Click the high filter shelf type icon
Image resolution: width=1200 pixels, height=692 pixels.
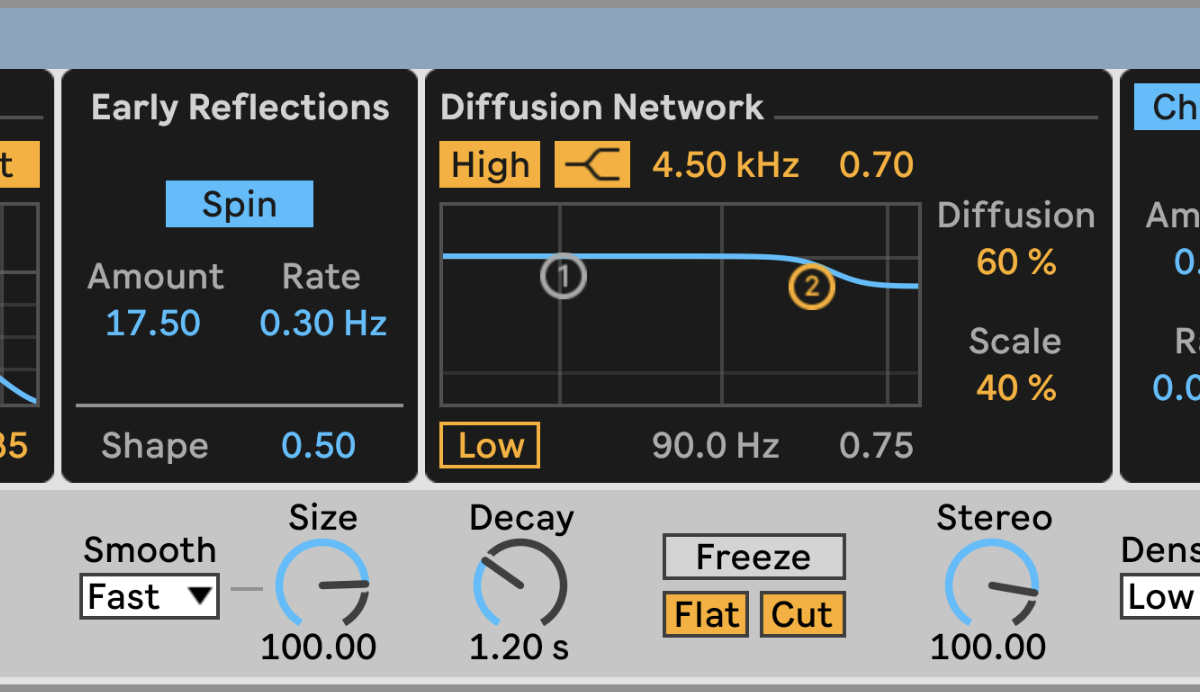click(592, 165)
